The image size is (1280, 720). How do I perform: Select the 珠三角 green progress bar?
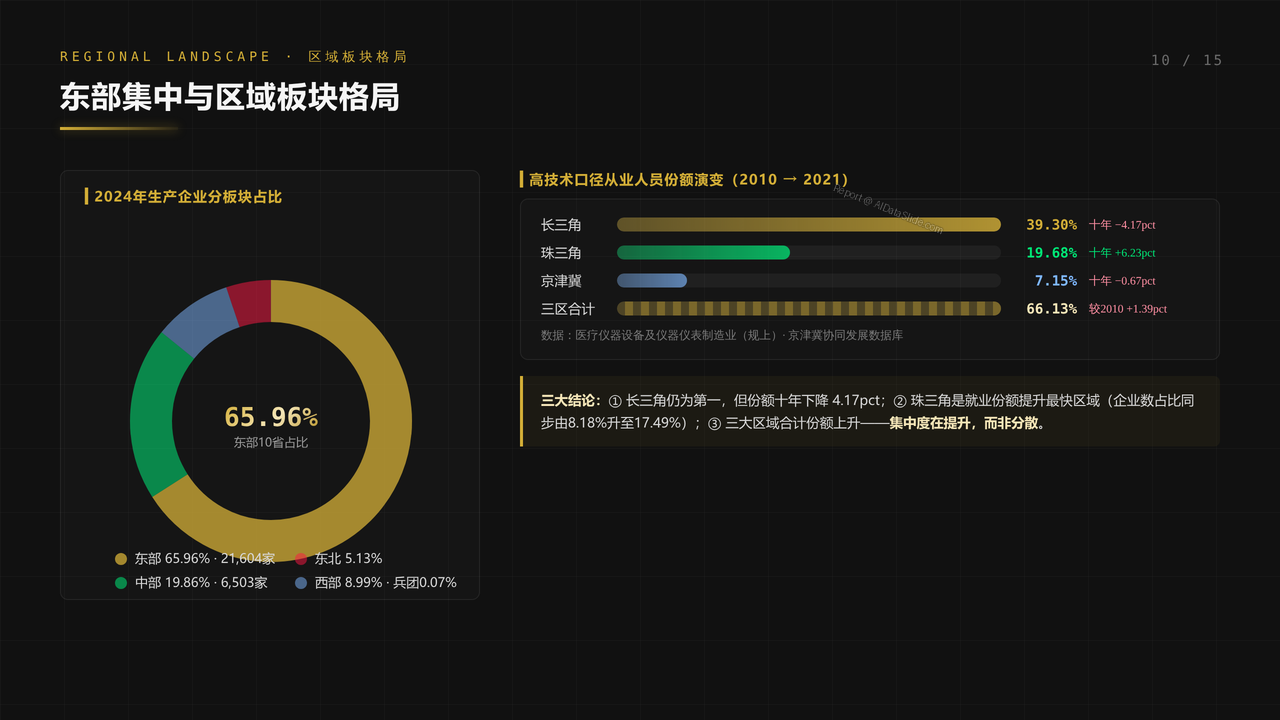pos(703,253)
